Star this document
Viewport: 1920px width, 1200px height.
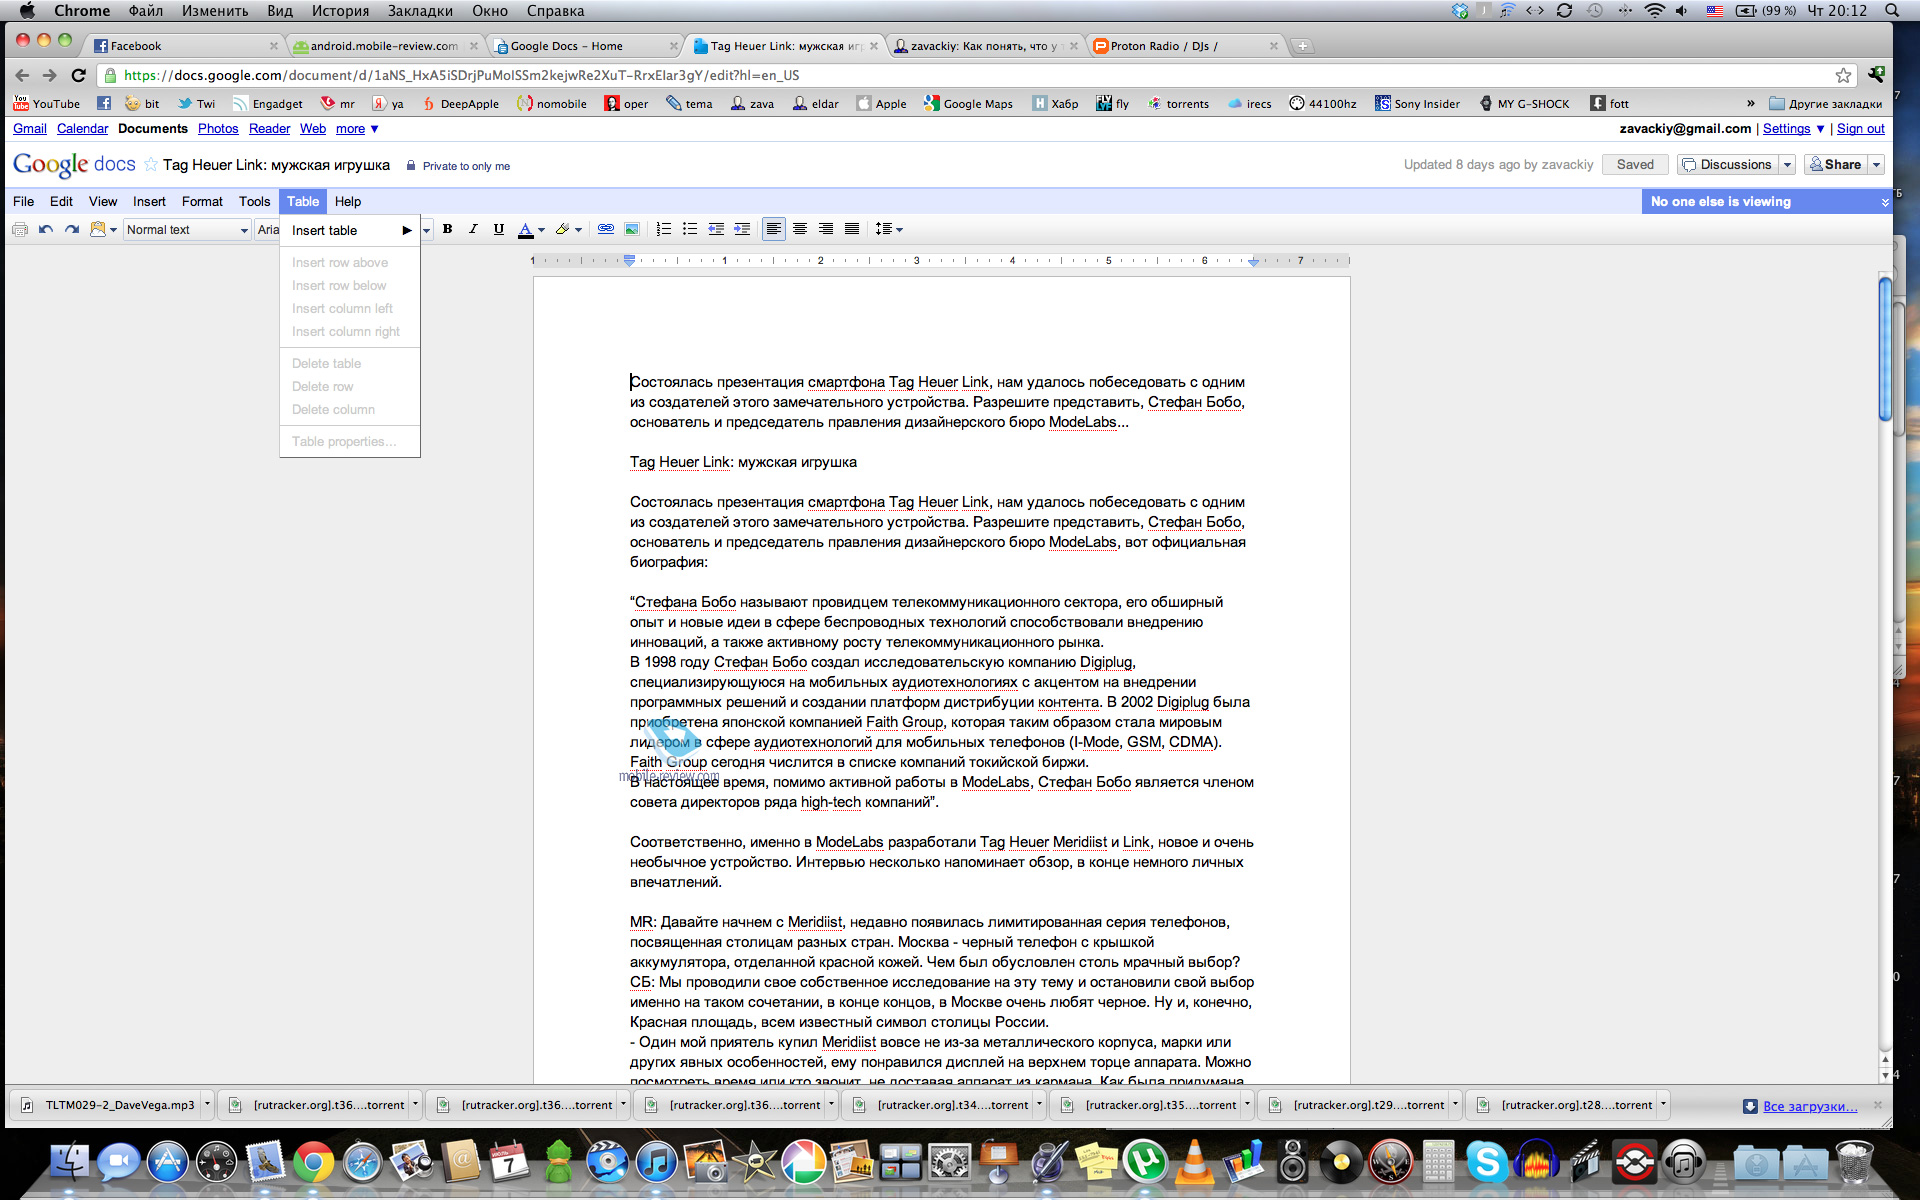151,165
